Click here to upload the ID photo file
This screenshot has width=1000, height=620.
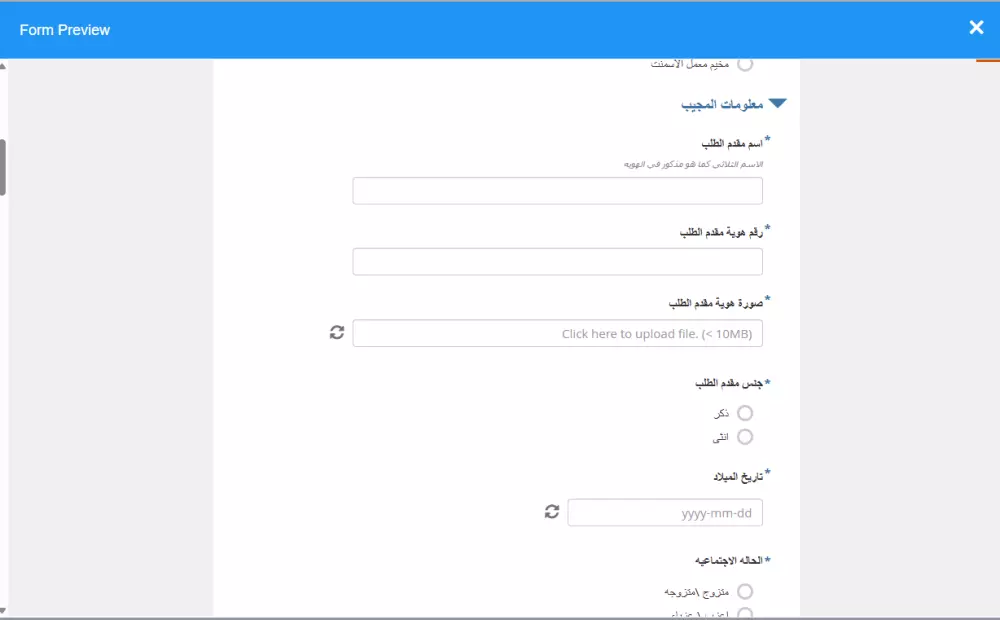coord(557,332)
